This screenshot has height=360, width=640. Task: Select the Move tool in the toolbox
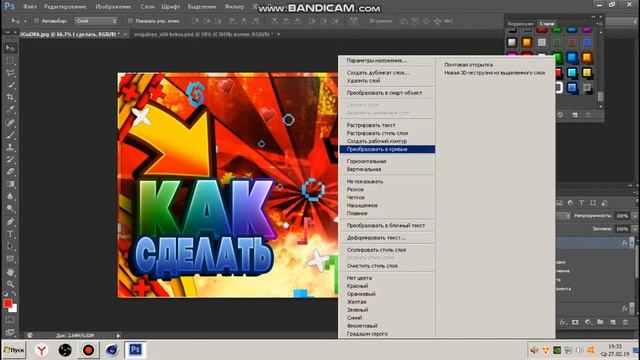[x=10, y=48]
